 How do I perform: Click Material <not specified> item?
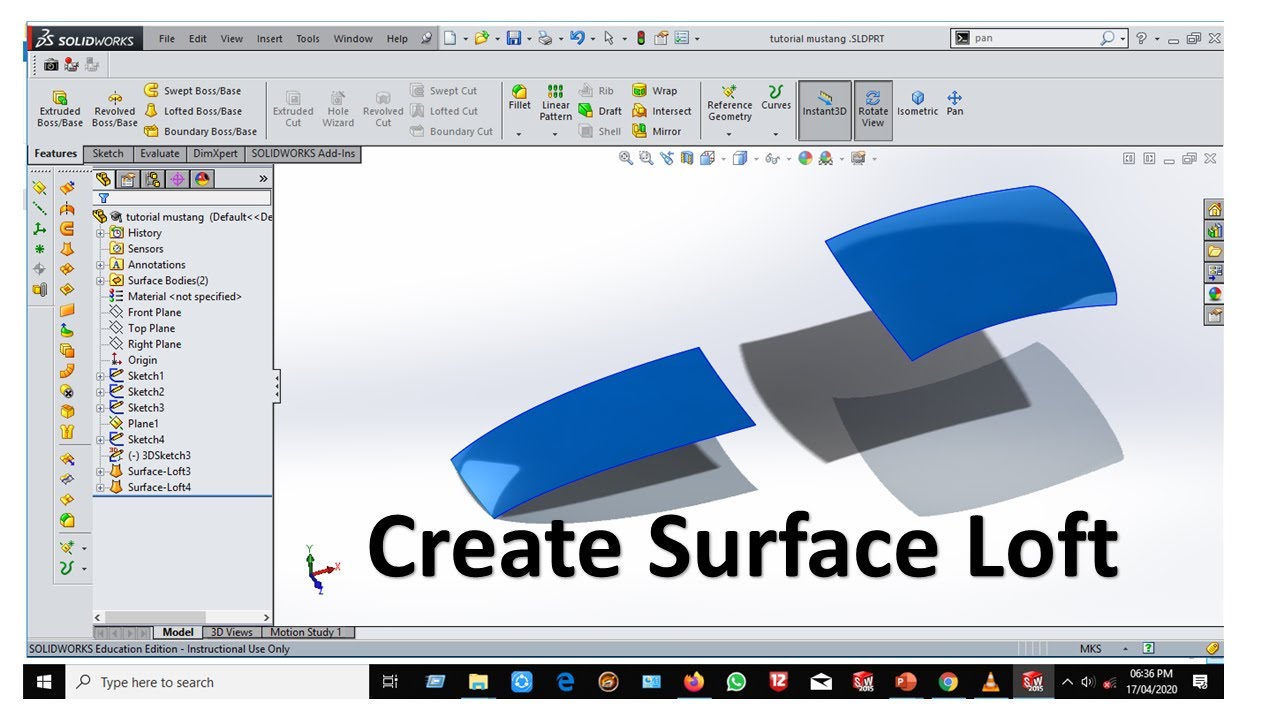(185, 297)
